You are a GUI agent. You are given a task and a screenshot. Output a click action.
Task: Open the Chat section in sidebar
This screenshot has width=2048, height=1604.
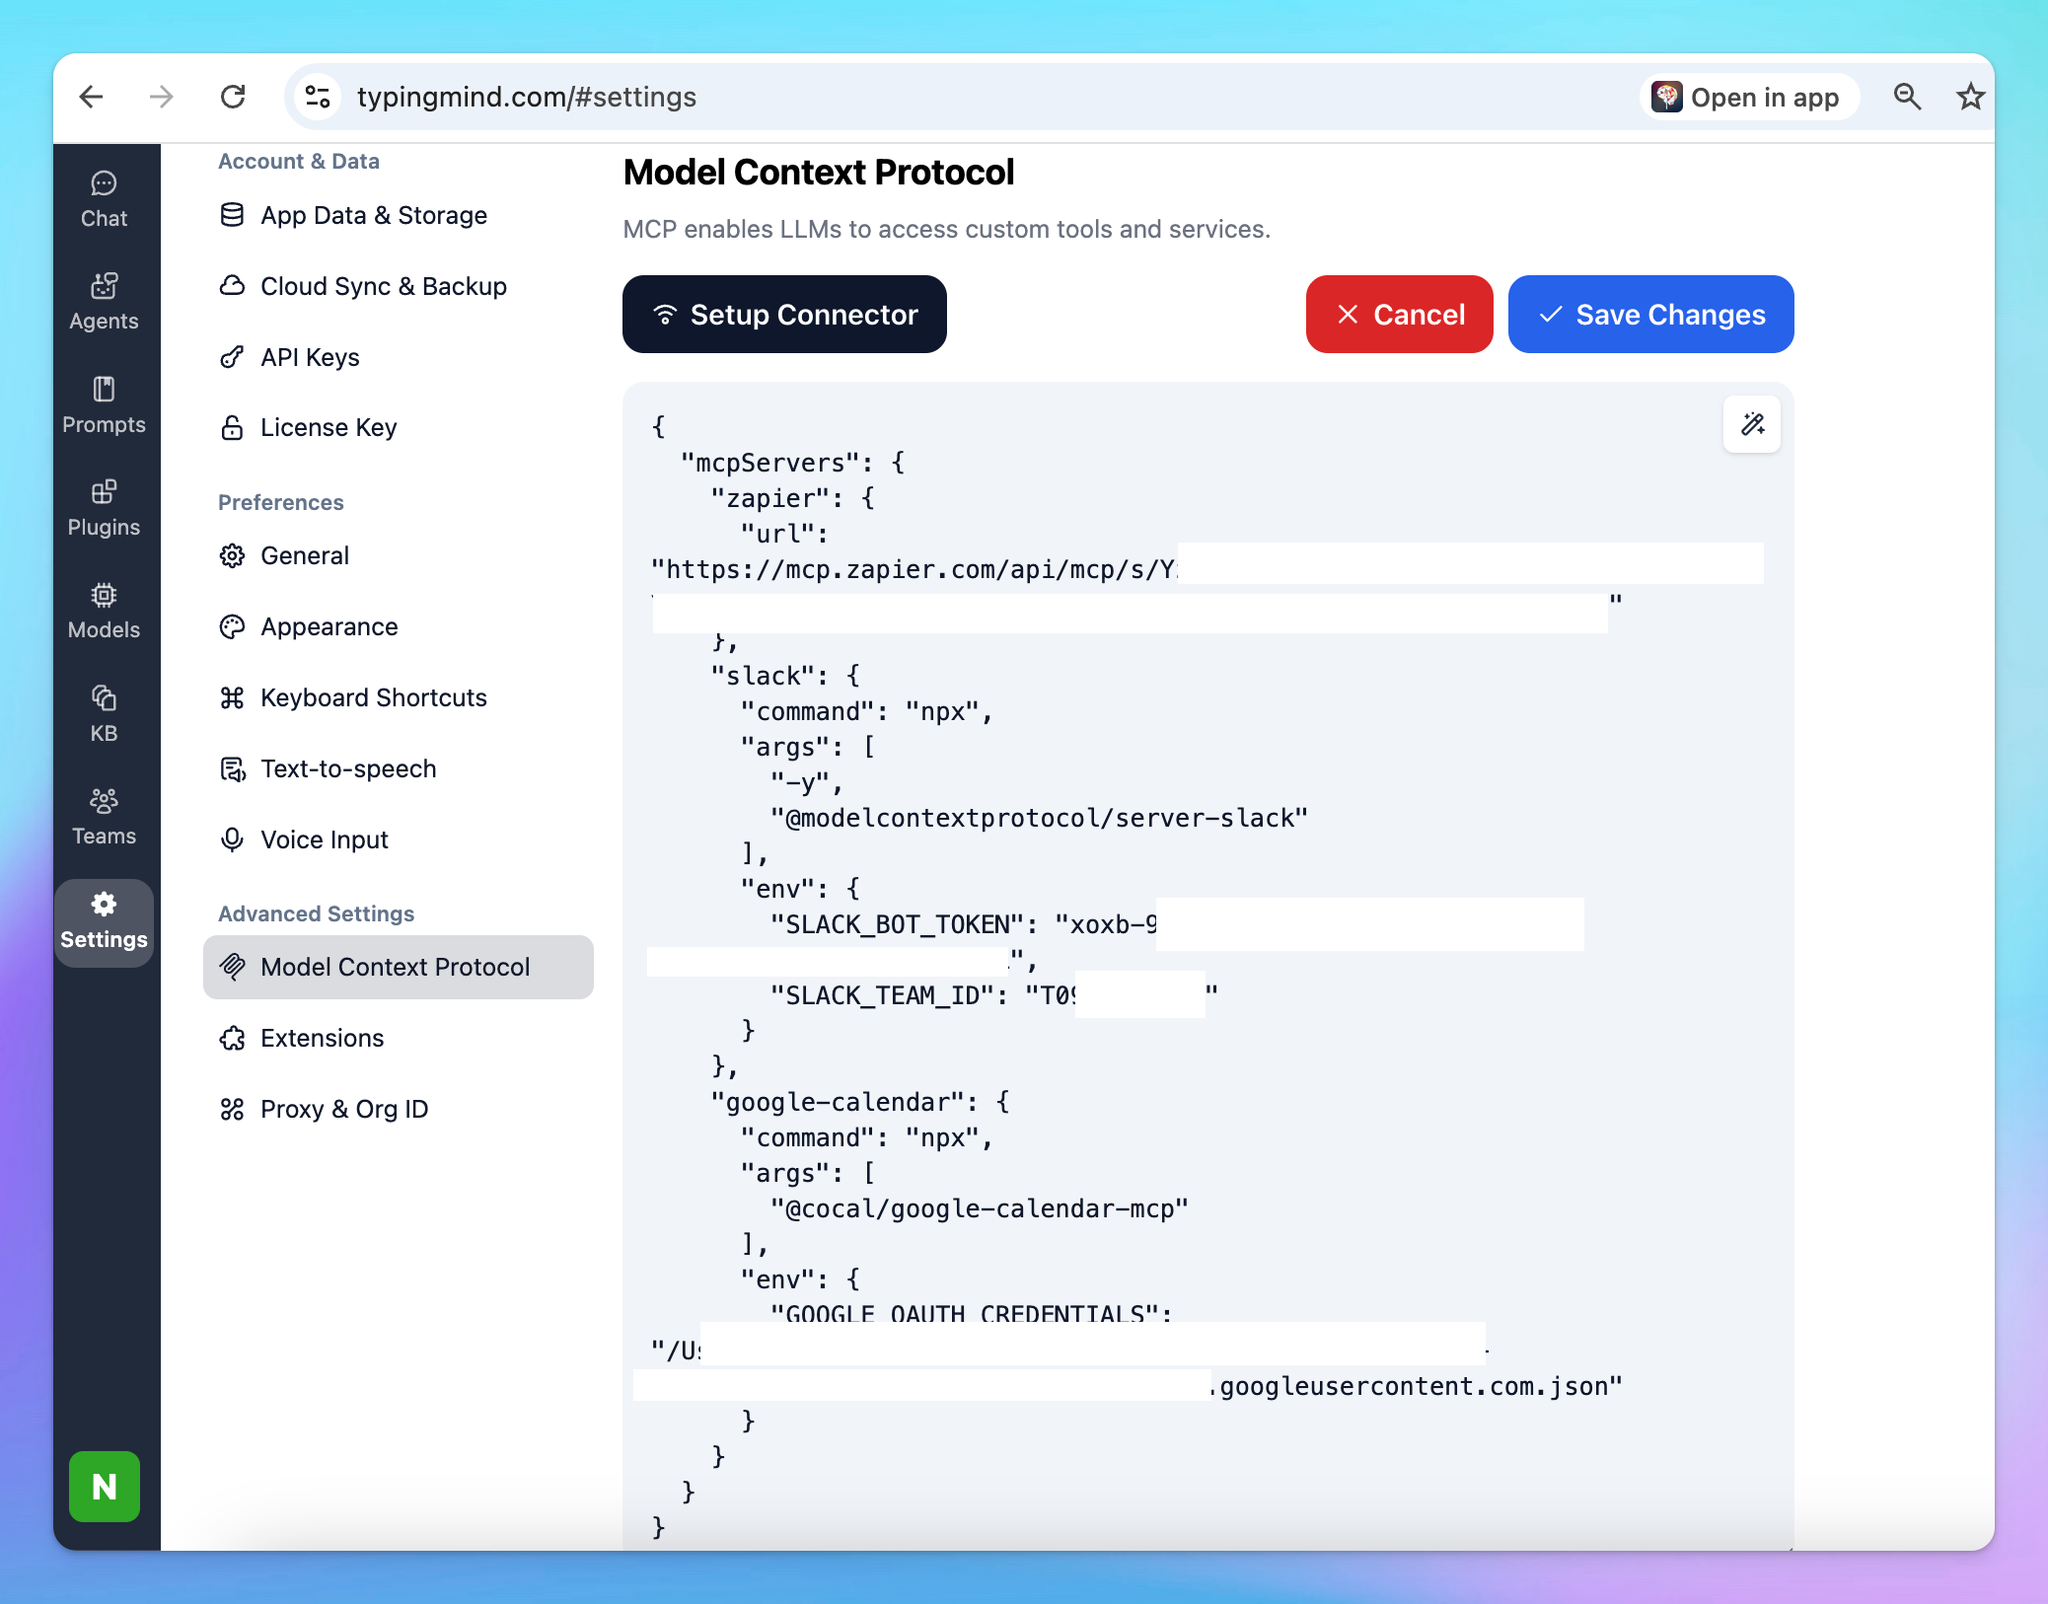104,199
